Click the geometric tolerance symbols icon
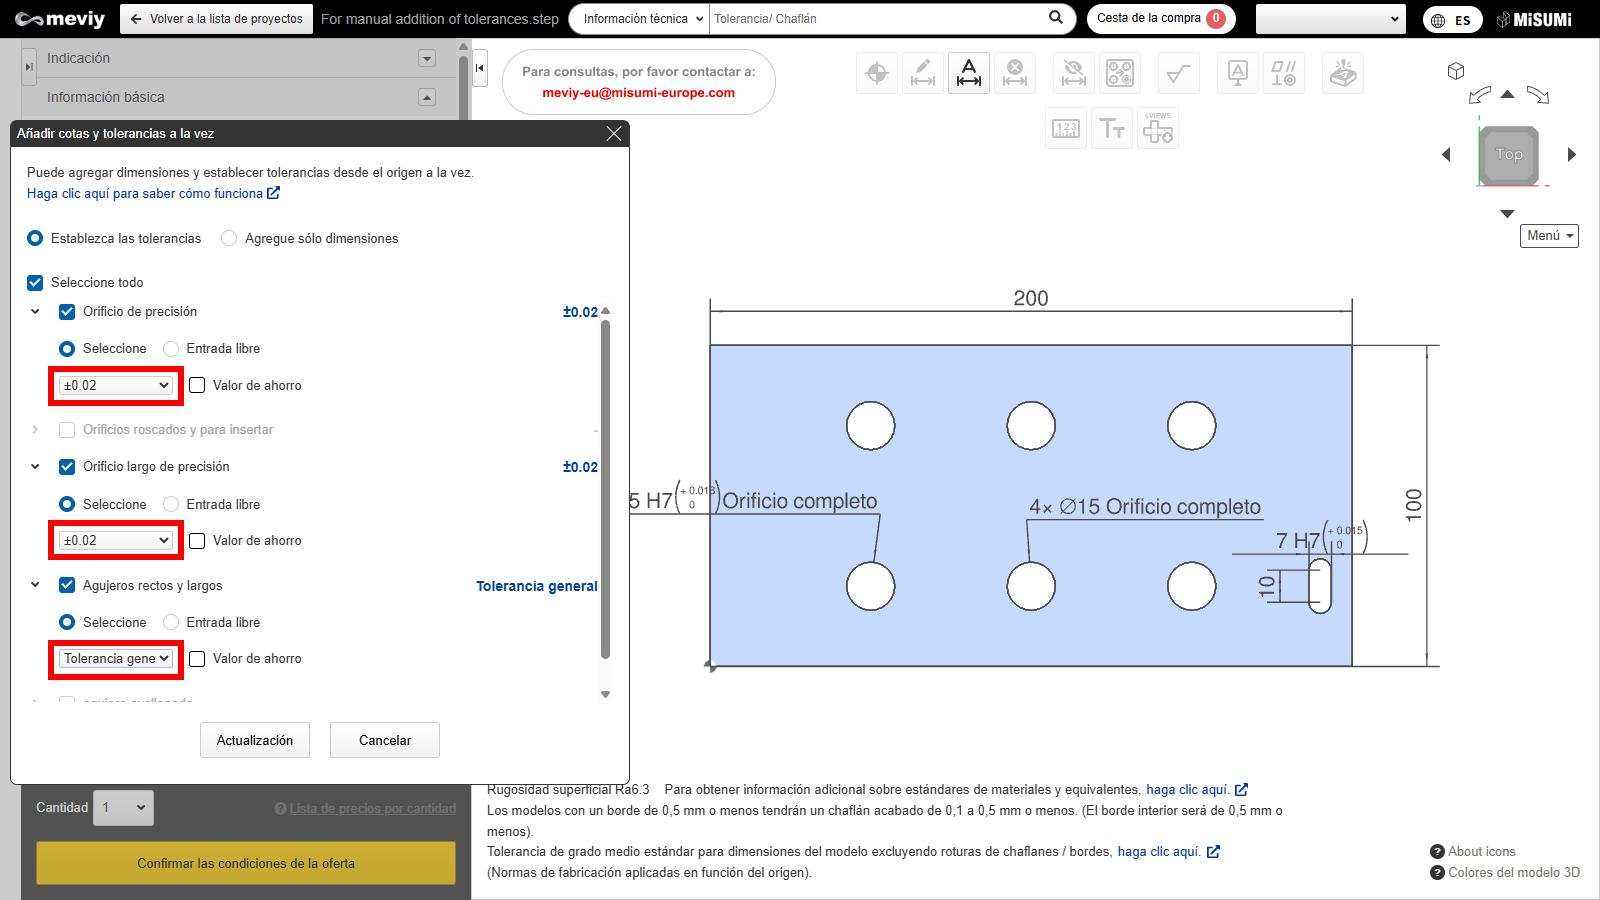This screenshot has height=900, width=1600. tap(1283, 74)
